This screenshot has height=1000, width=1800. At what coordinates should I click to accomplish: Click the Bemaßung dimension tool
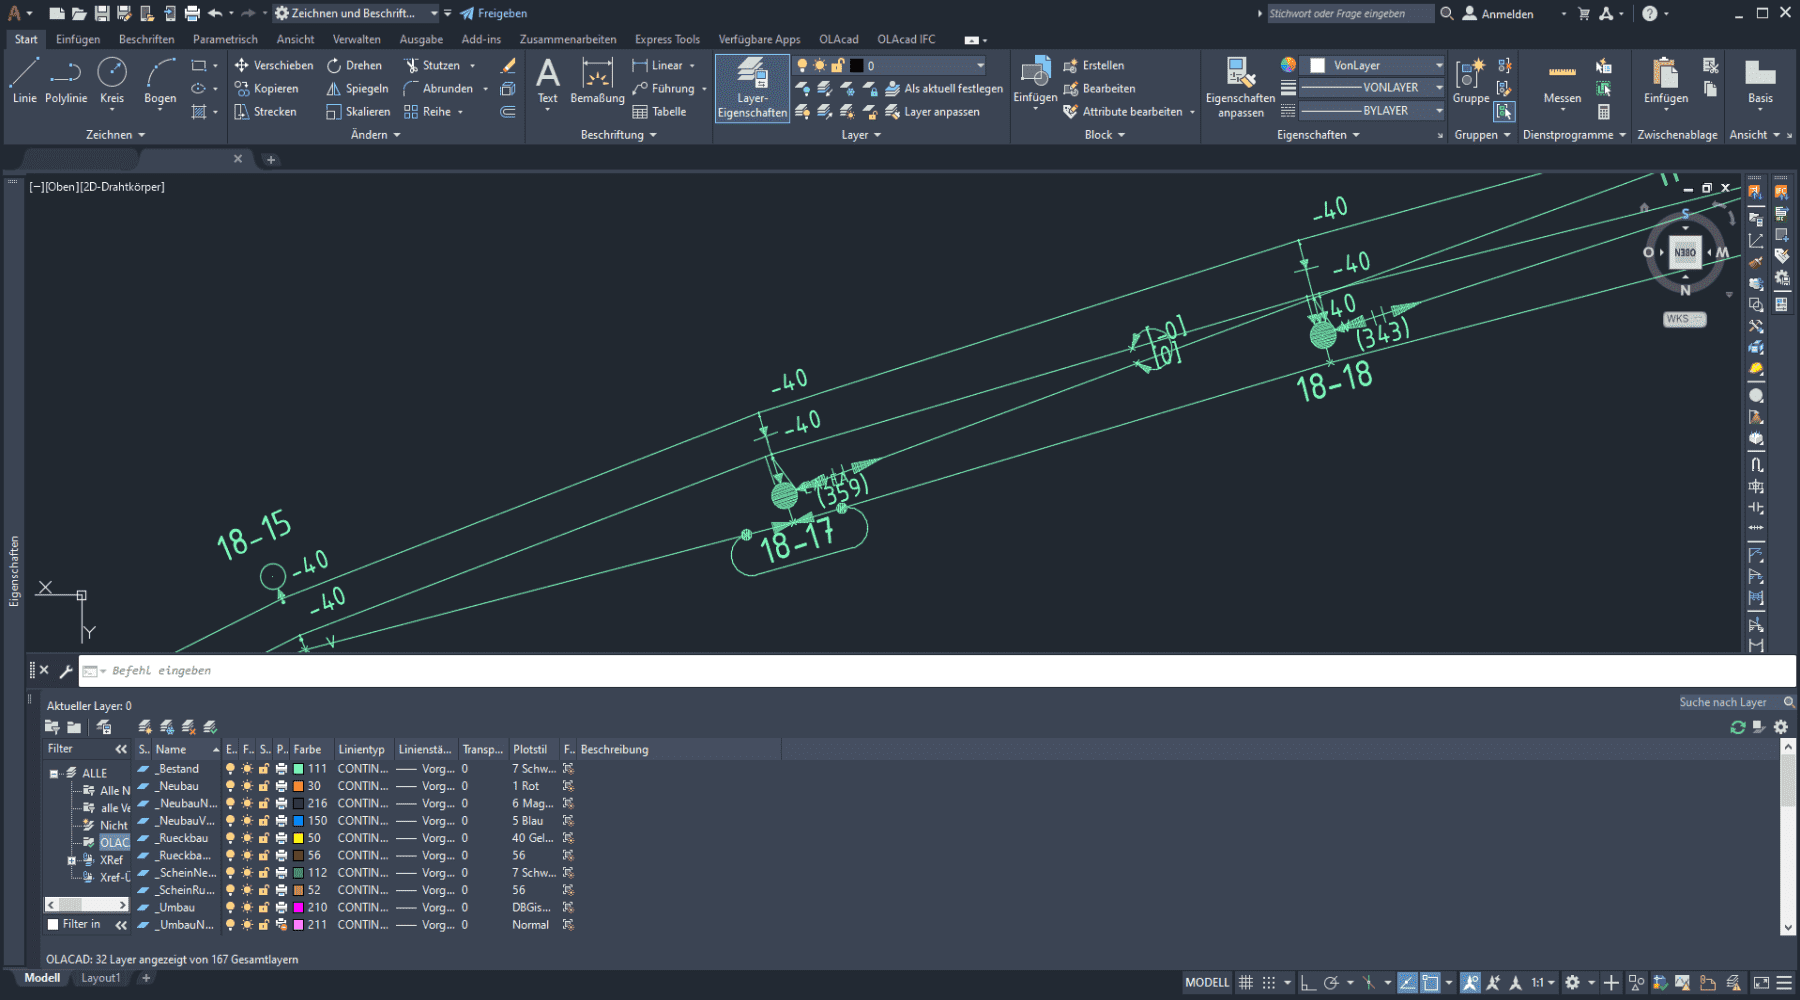tap(597, 80)
